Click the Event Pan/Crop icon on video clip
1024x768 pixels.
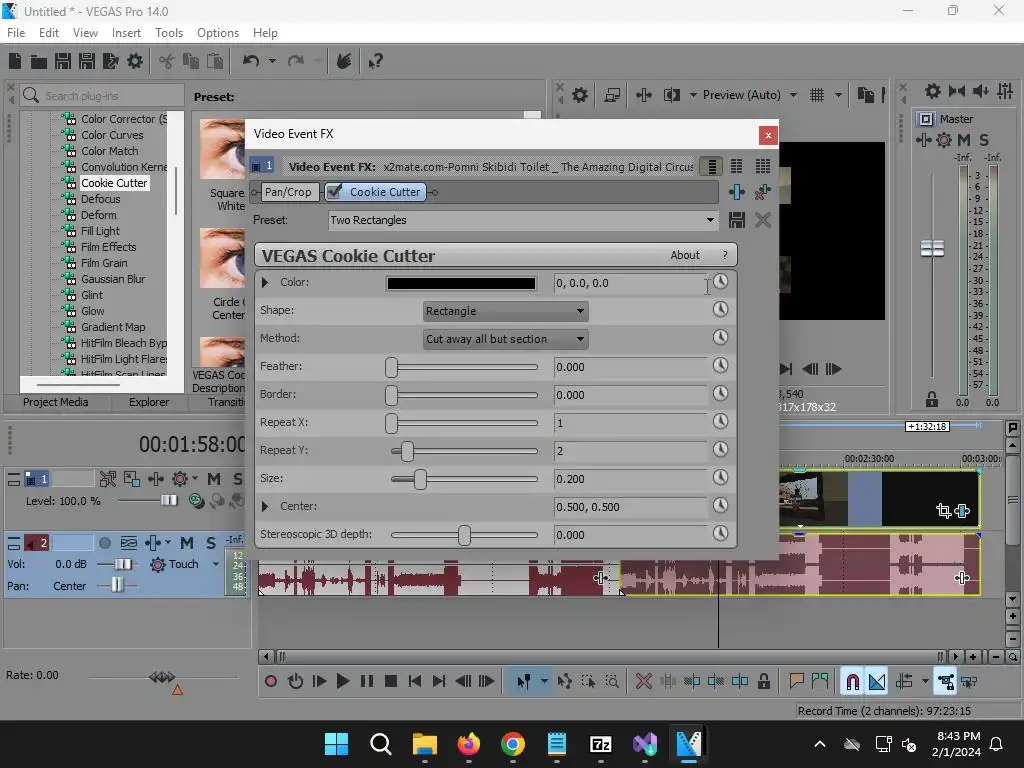pyautogui.click(x=943, y=511)
